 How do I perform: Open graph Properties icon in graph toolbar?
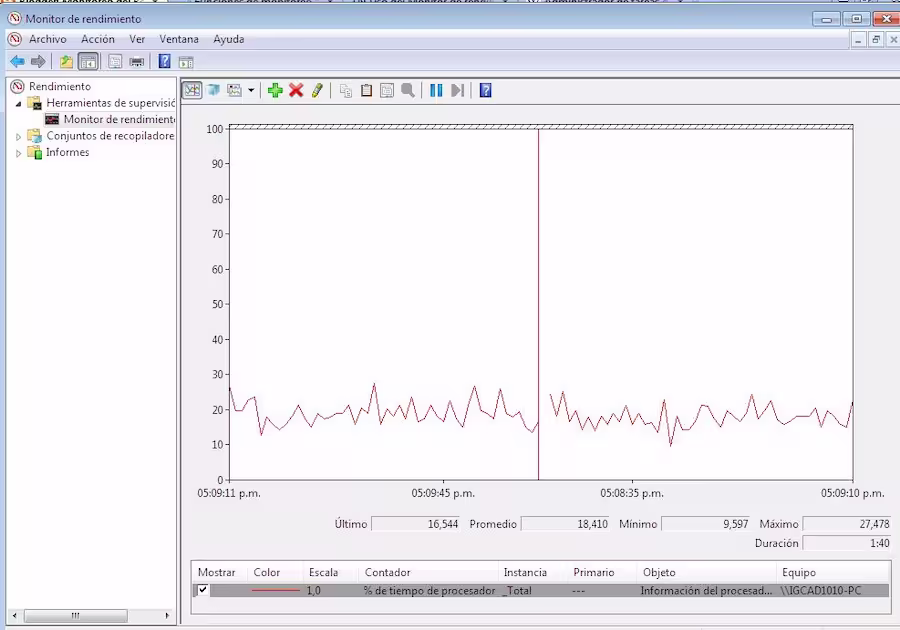coord(387,90)
